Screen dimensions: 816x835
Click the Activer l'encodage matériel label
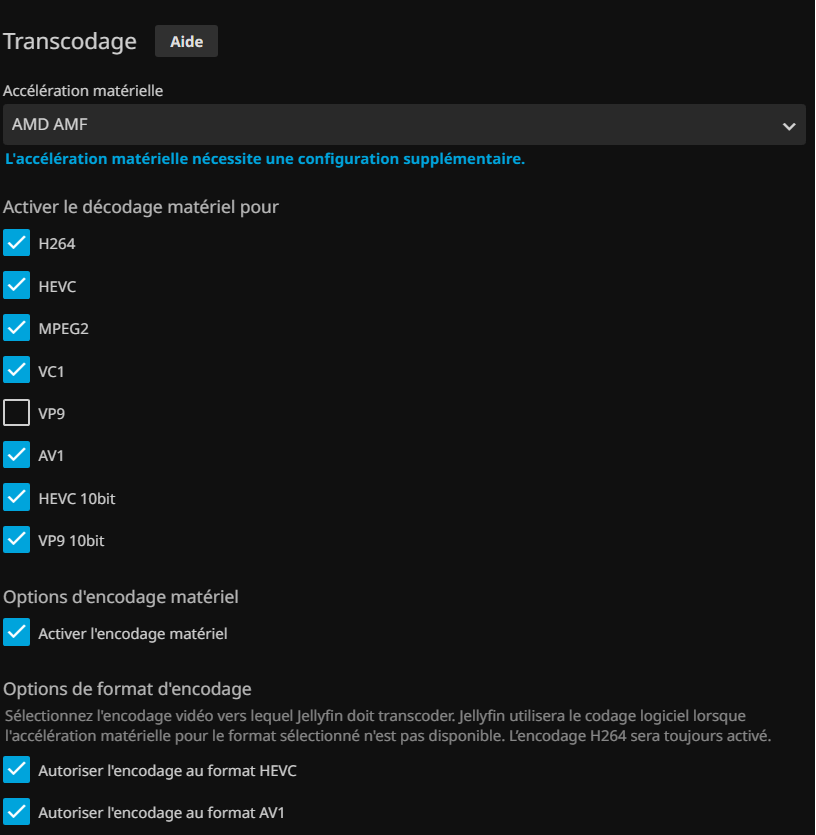pyautogui.click(x=133, y=633)
